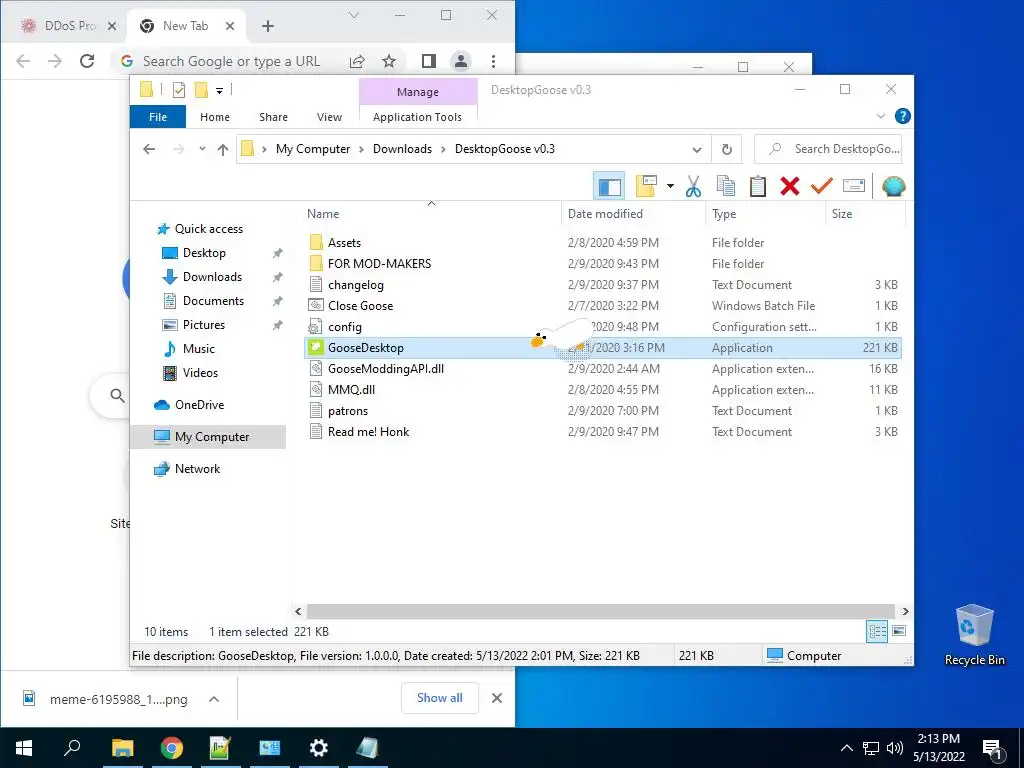This screenshot has height=768, width=1024.
Task: Click the Explorer Help question mark icon
Action: point(903,116)
